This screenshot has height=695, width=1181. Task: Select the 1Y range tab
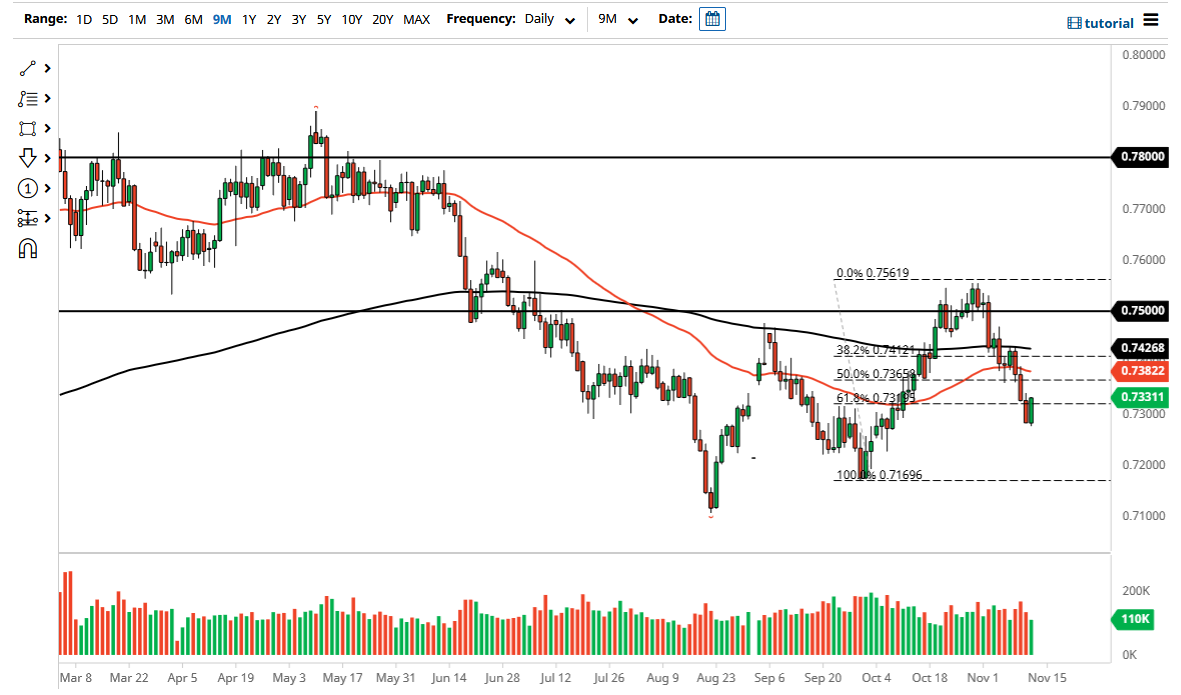pos(249,19)
